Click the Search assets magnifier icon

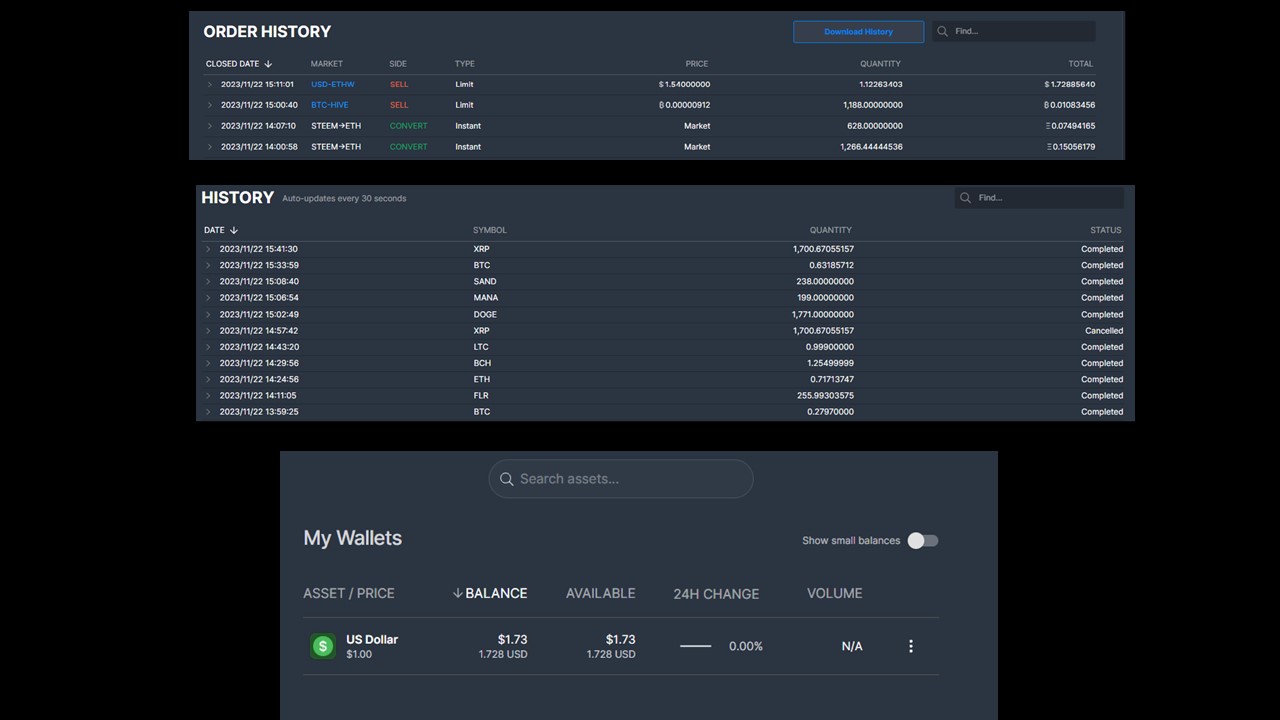click(506, 479)
